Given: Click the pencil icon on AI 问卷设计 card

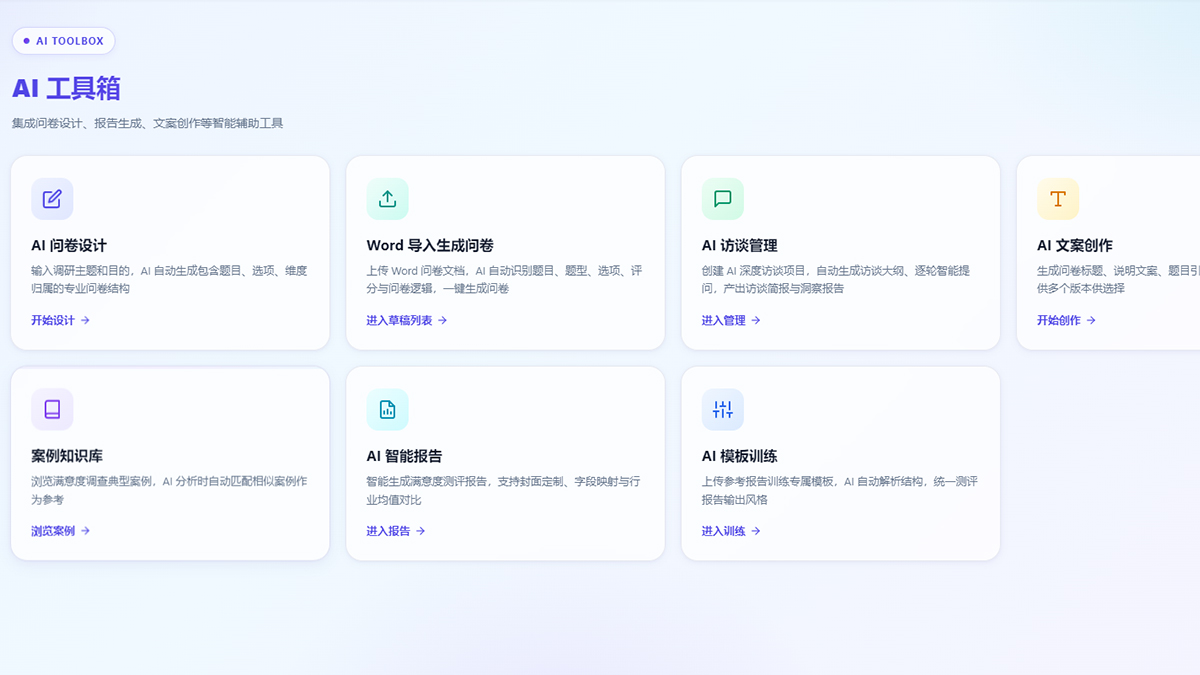Looking at the screenshot, I should [x=52, y=199].
